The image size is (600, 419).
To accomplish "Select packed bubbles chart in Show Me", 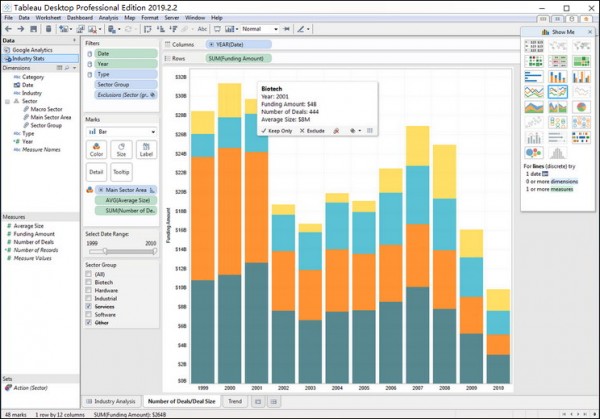I will click(x=534, y=153).
